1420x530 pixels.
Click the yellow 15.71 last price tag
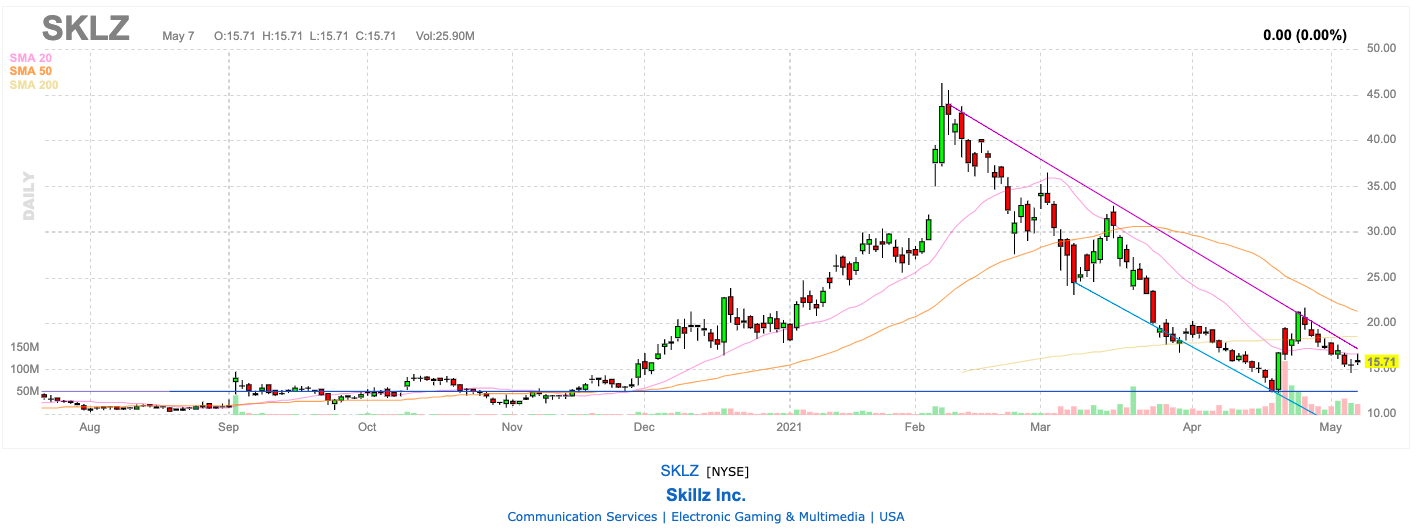pos(1380,361)
